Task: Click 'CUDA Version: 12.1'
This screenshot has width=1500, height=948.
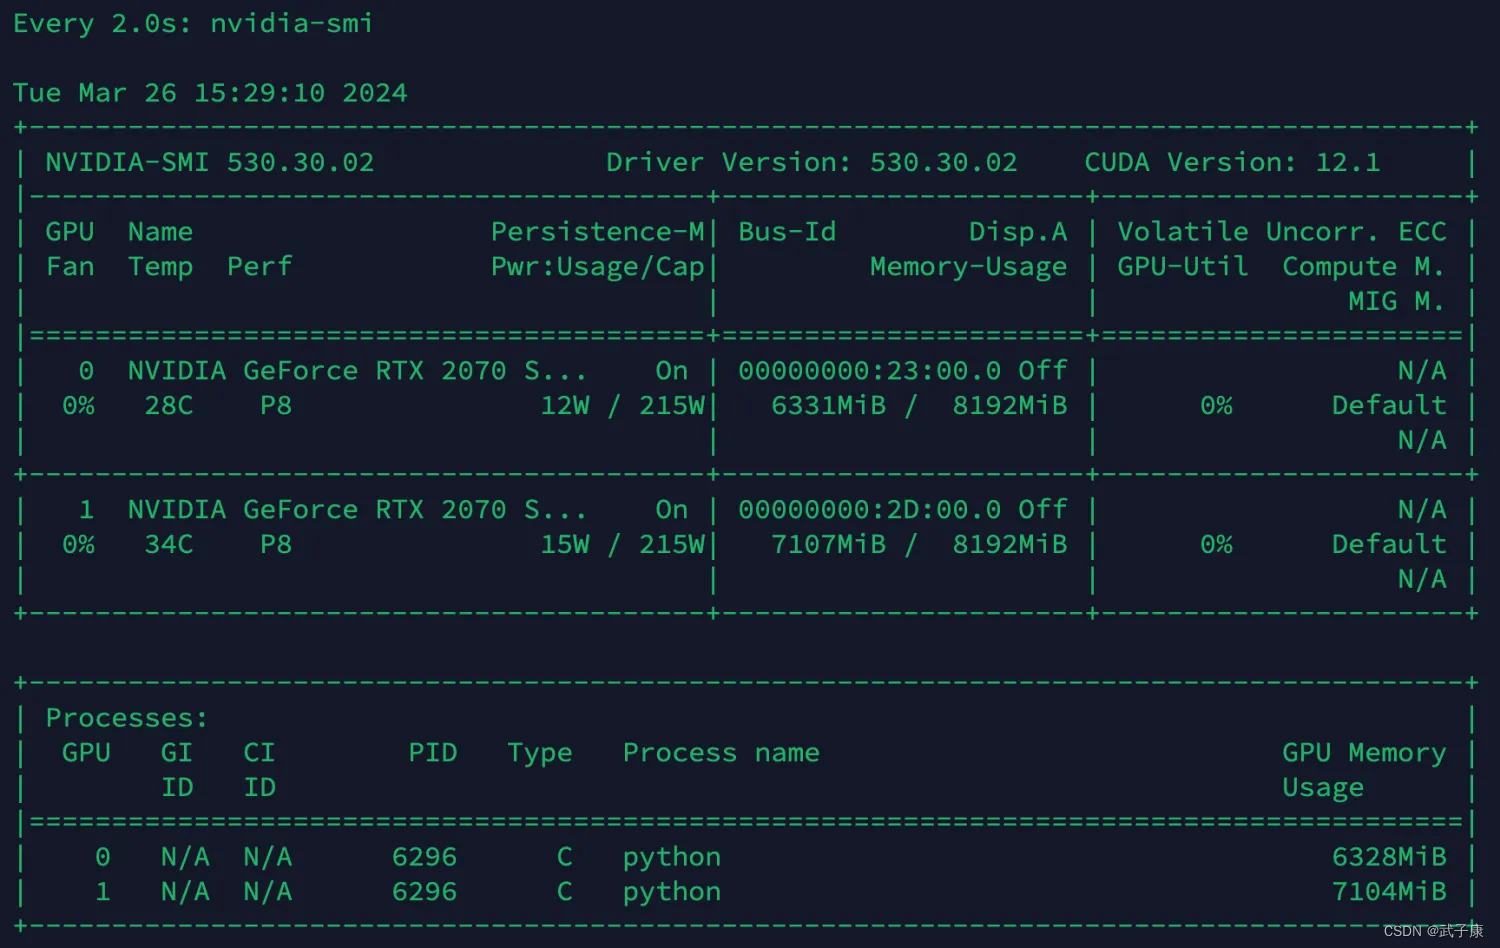Action: click(1232, 162)
